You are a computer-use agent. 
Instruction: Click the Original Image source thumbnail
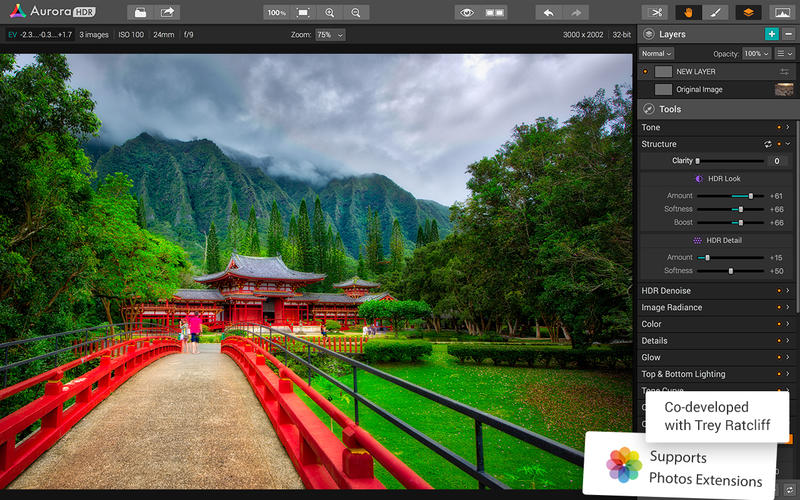click(784, 89)
